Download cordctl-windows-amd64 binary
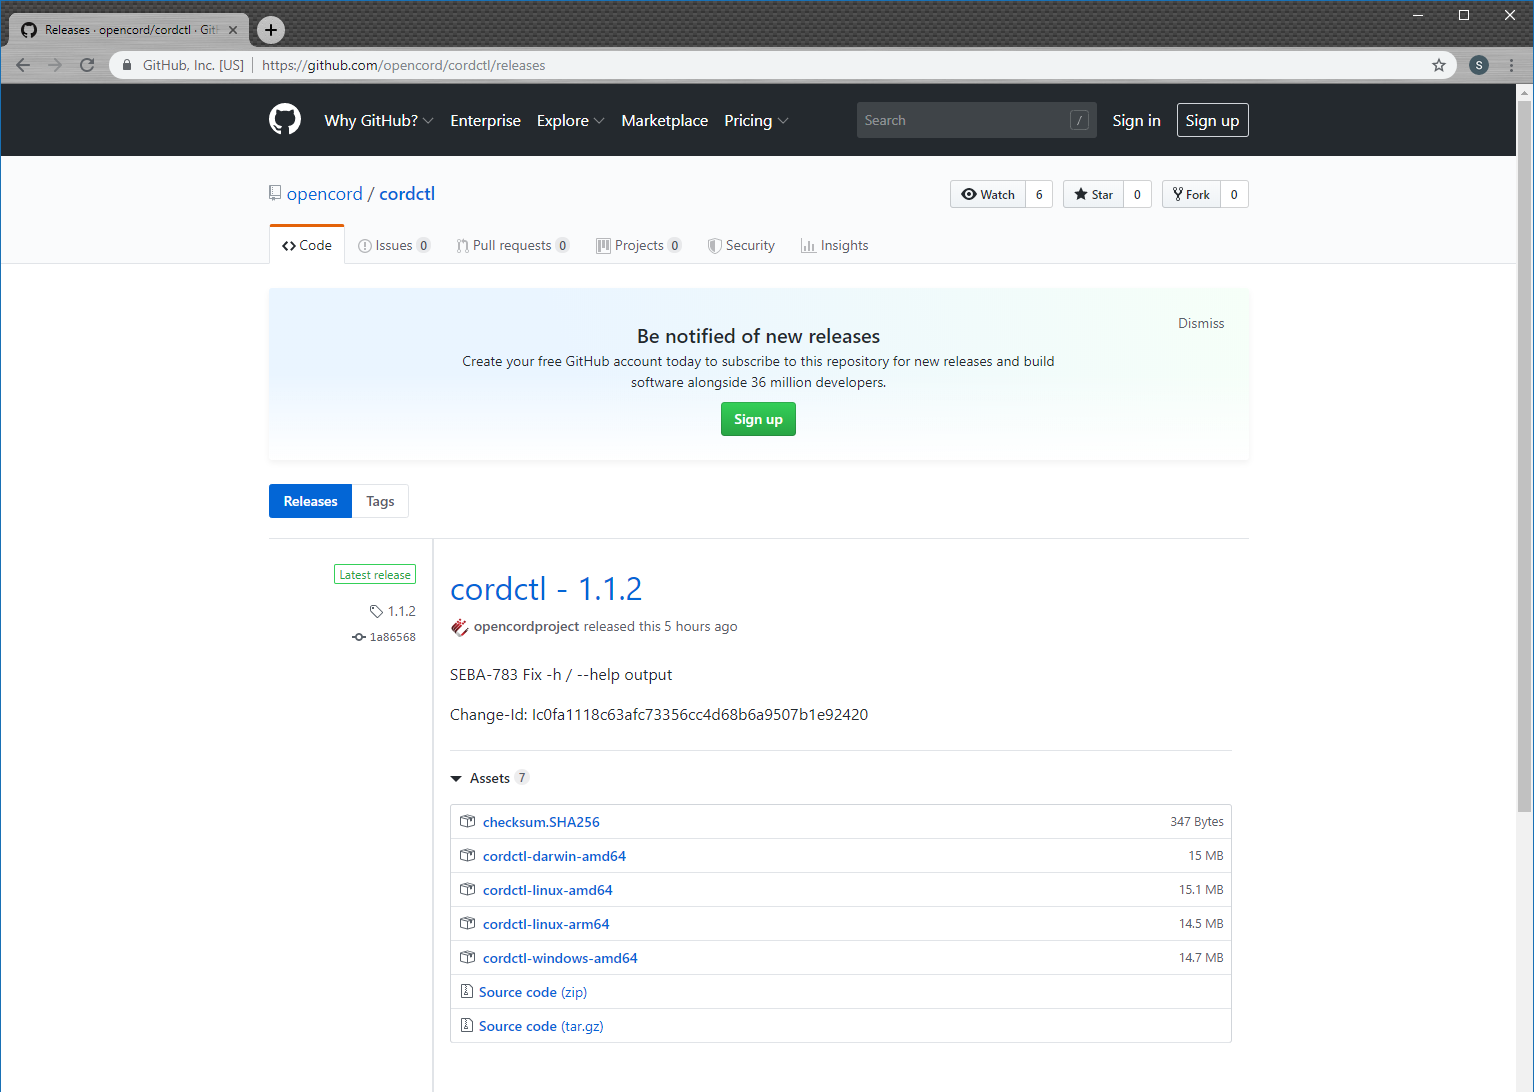This screenshot has width=1534, height=1092. (560, 958)
